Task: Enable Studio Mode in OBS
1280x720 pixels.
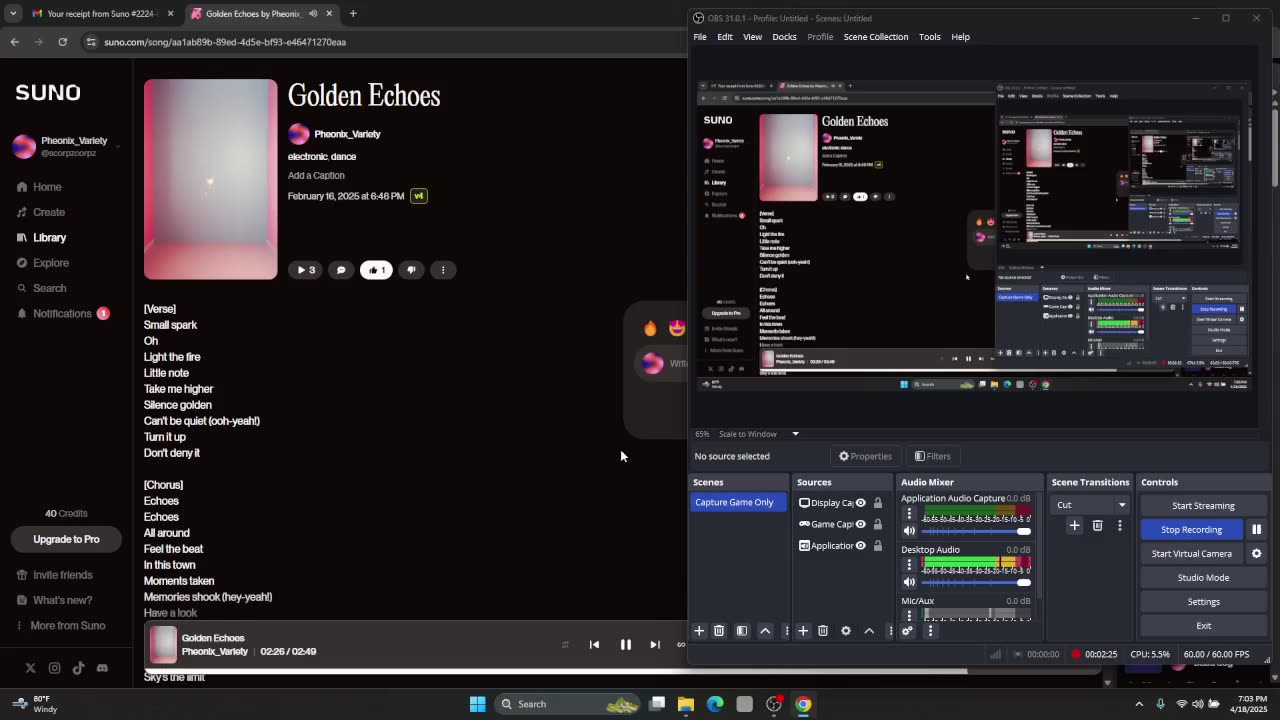Action: coord(1203,578)
